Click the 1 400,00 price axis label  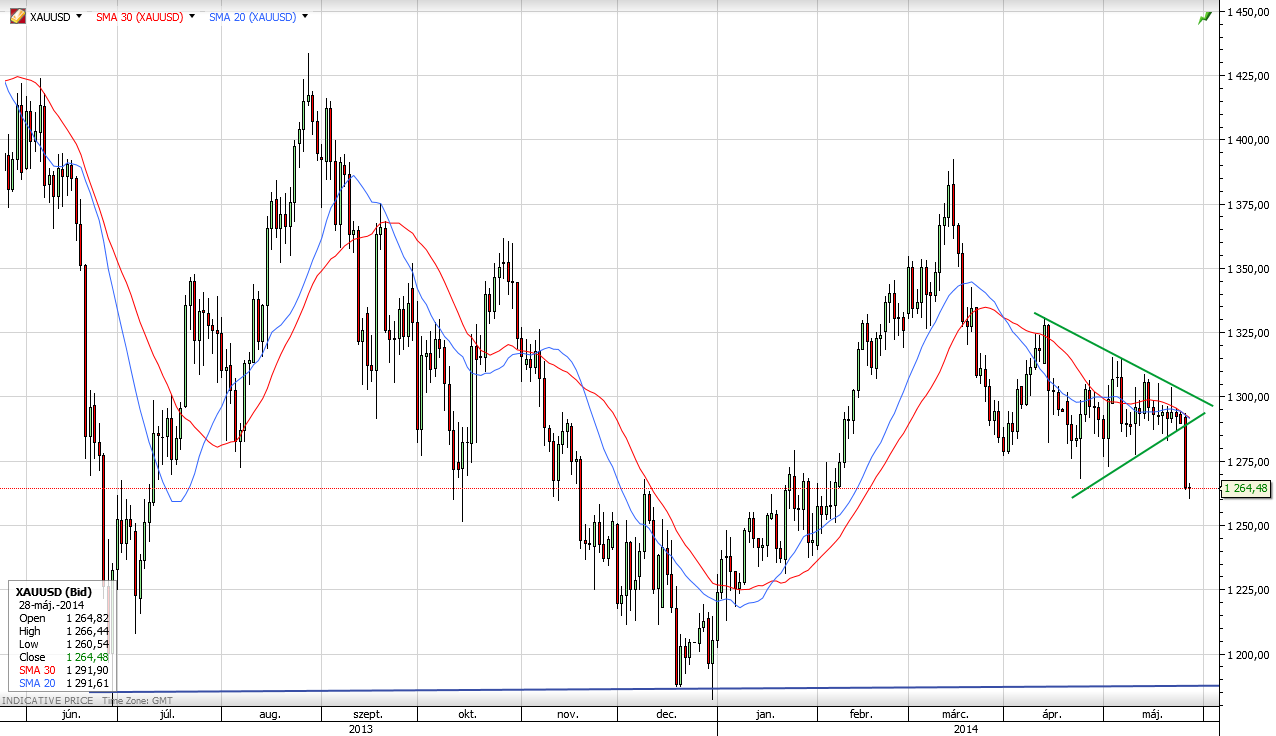click(1248, 140)
